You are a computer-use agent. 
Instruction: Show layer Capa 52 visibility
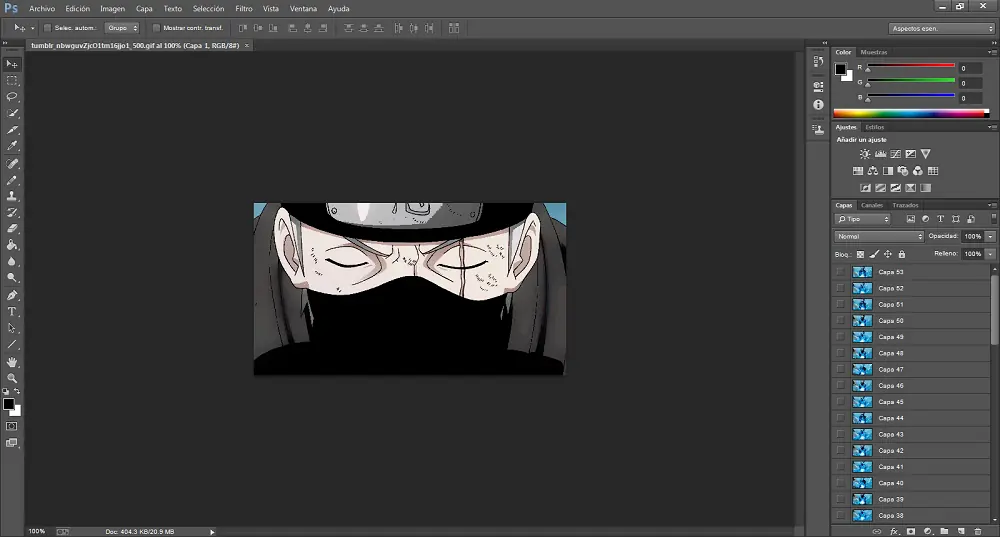click(x=841, y=288)
